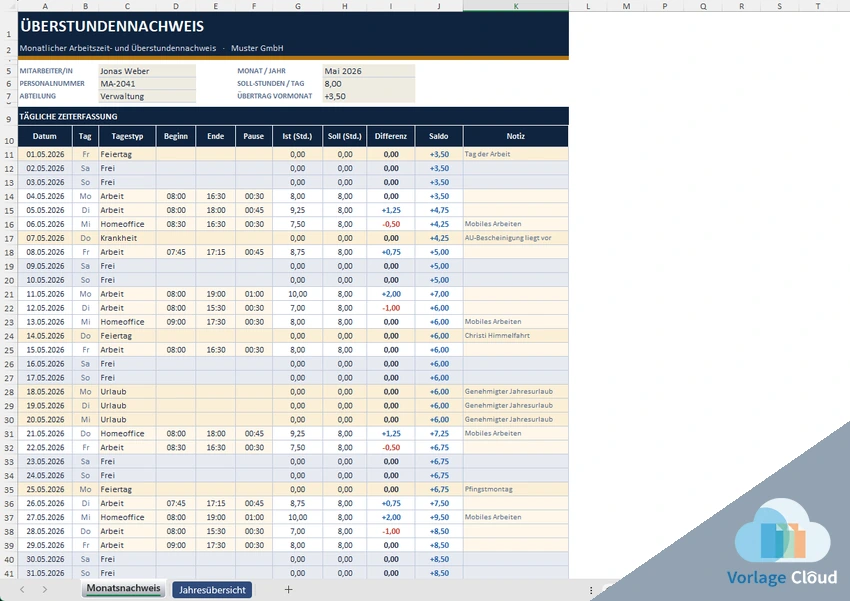Select Differenz +1,25 on 05.05.2026
Viewport: 850px width, 601px height.
click(x=391, y=210)
